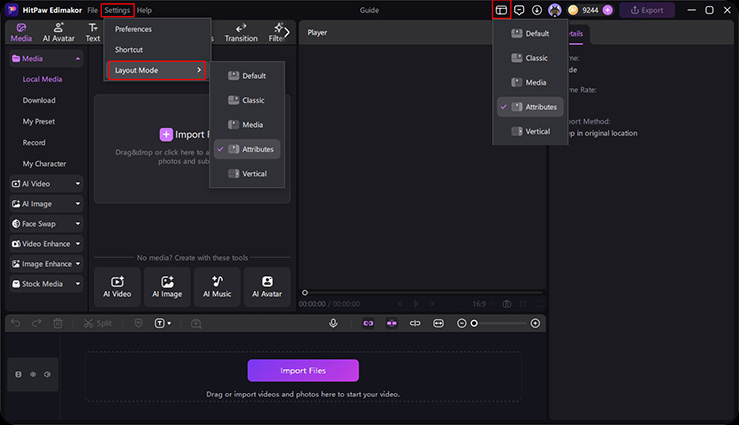Open the user avatar profile
The width and height of the screenshot is (739, 425).
click(x=555, y=10)
